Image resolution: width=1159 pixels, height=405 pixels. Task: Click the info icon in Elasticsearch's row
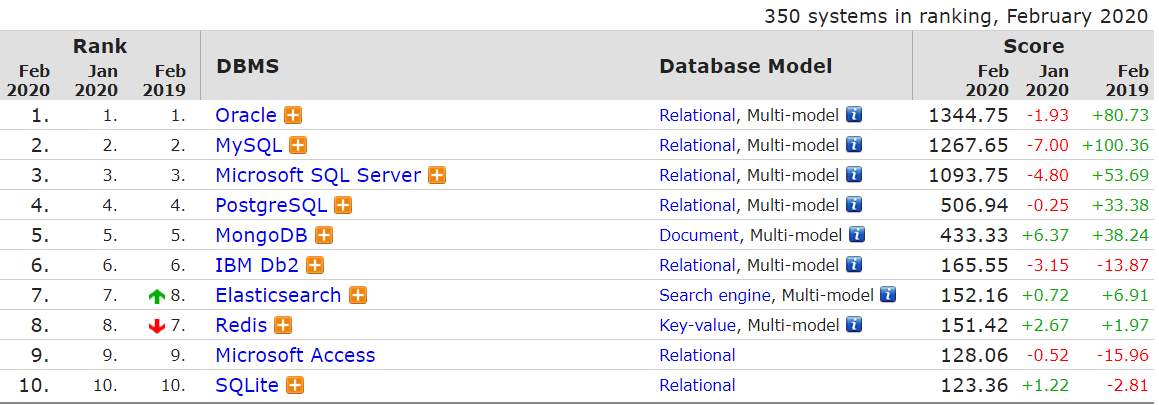click(x=888, y=295)
